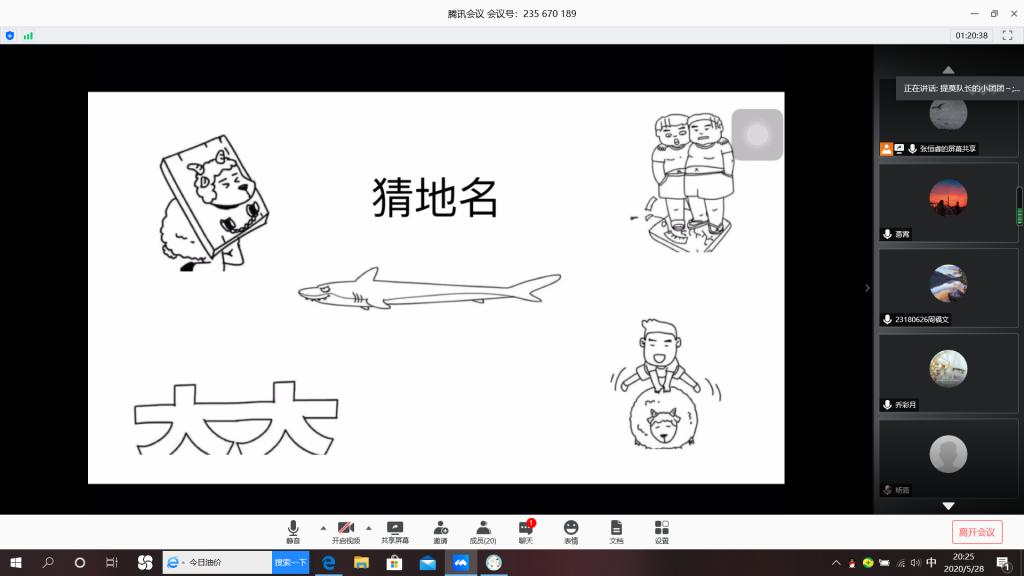Open the 成员(20) members list
This screenshot has height=576, width=1024.
pyautogui.click(x=483, y=531)
